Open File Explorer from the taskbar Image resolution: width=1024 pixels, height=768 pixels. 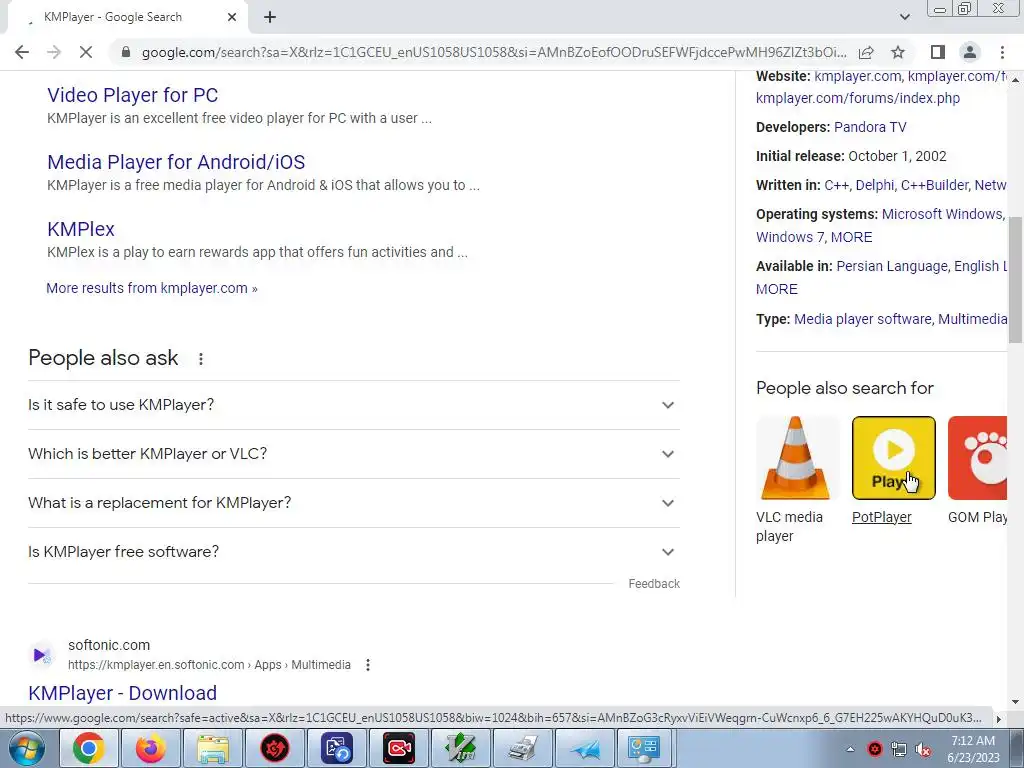(213, 748)
